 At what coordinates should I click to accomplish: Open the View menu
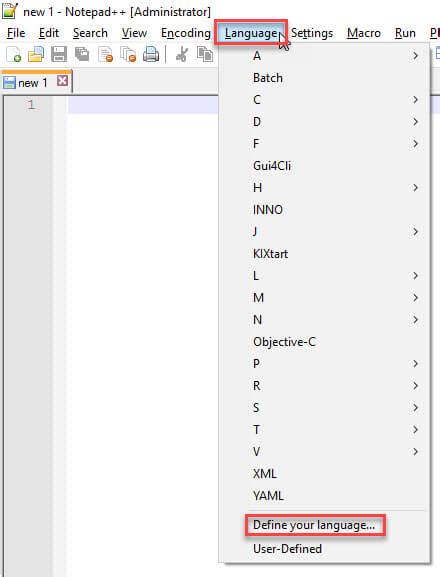point(134,33)
